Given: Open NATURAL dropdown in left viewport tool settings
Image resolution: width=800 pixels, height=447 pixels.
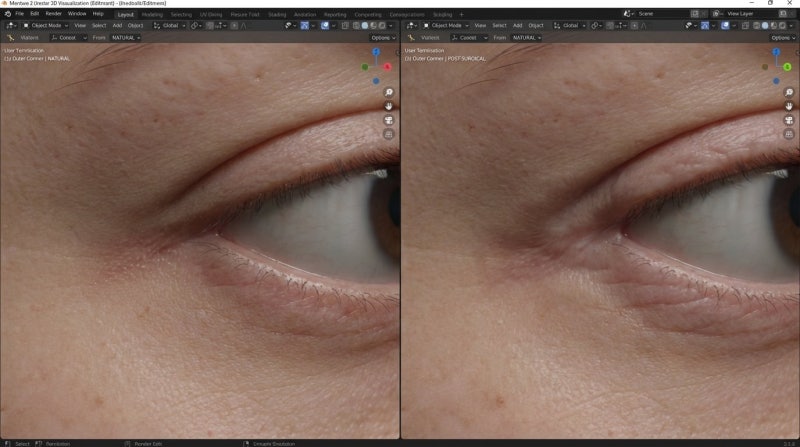Looking at the screenshot, I should tap(126, 38).
